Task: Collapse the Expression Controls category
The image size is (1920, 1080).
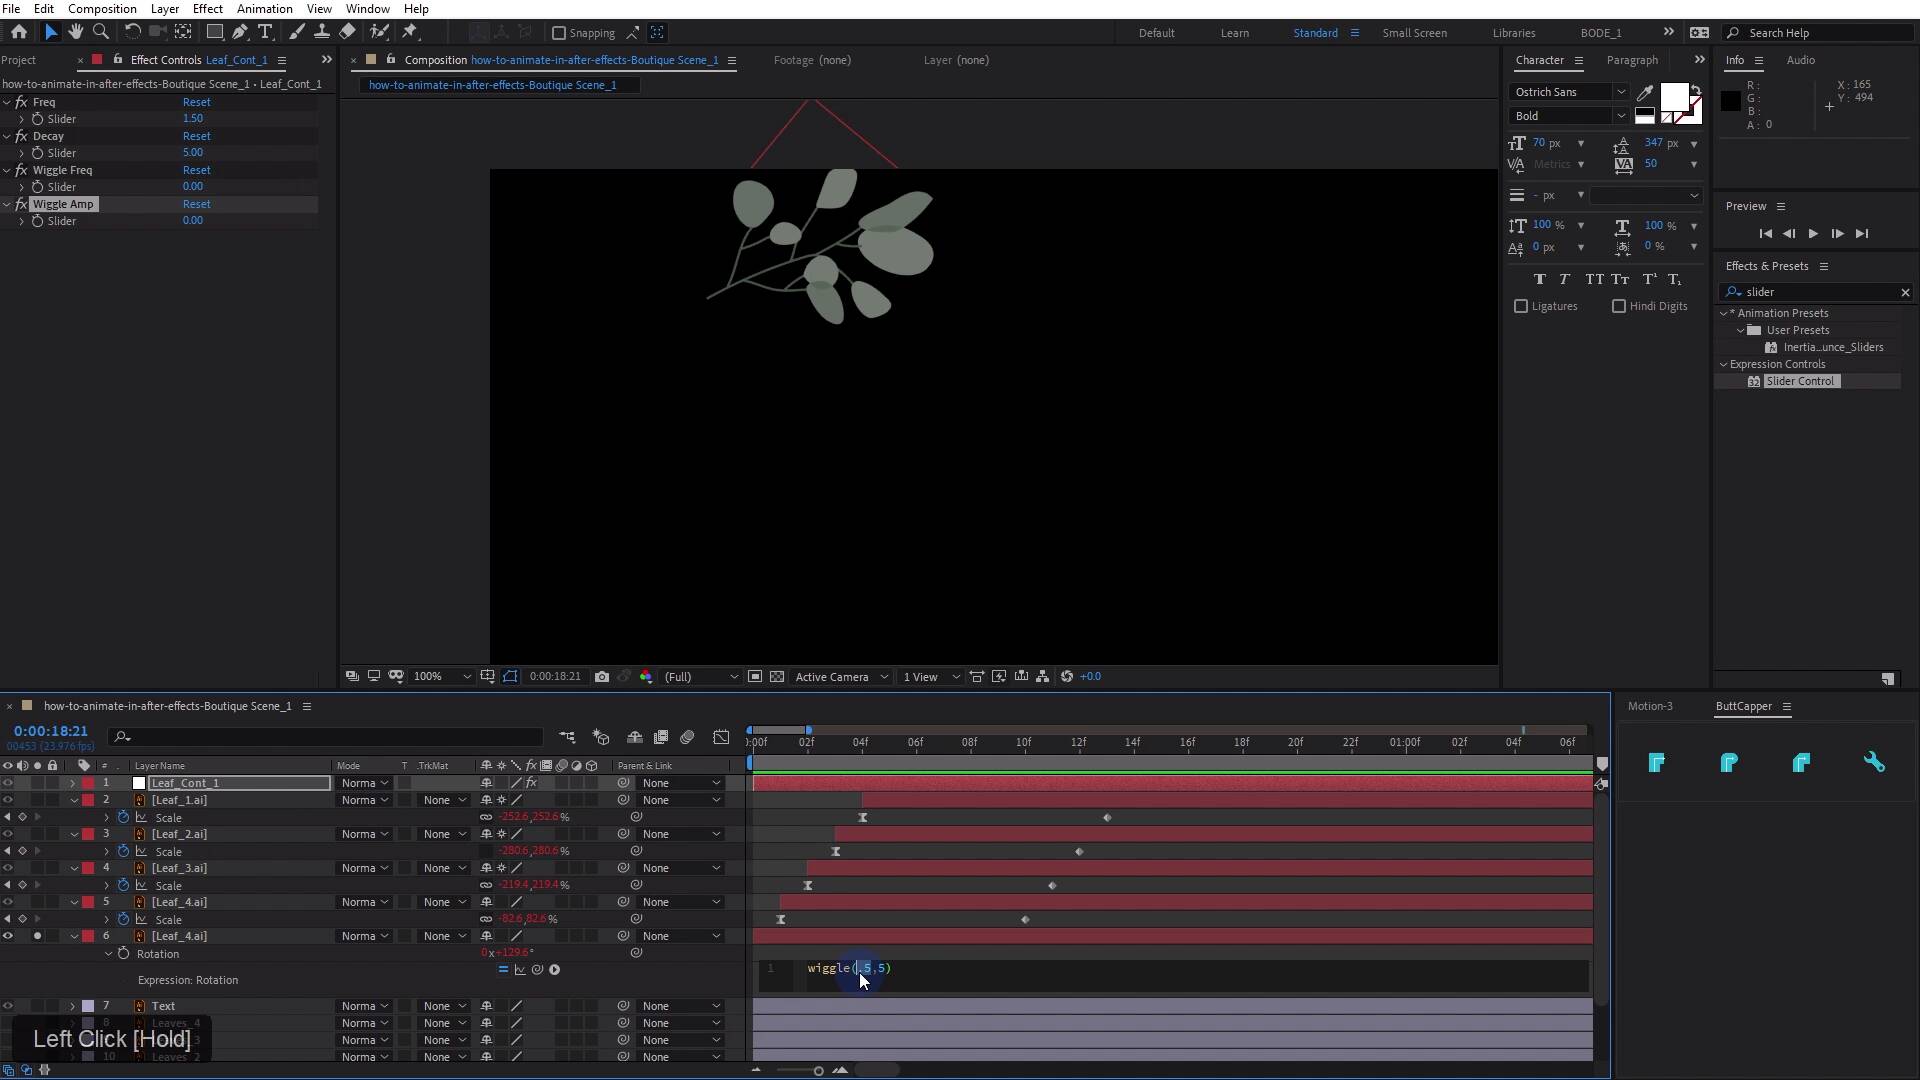Action: click(x=1723, y=364)
